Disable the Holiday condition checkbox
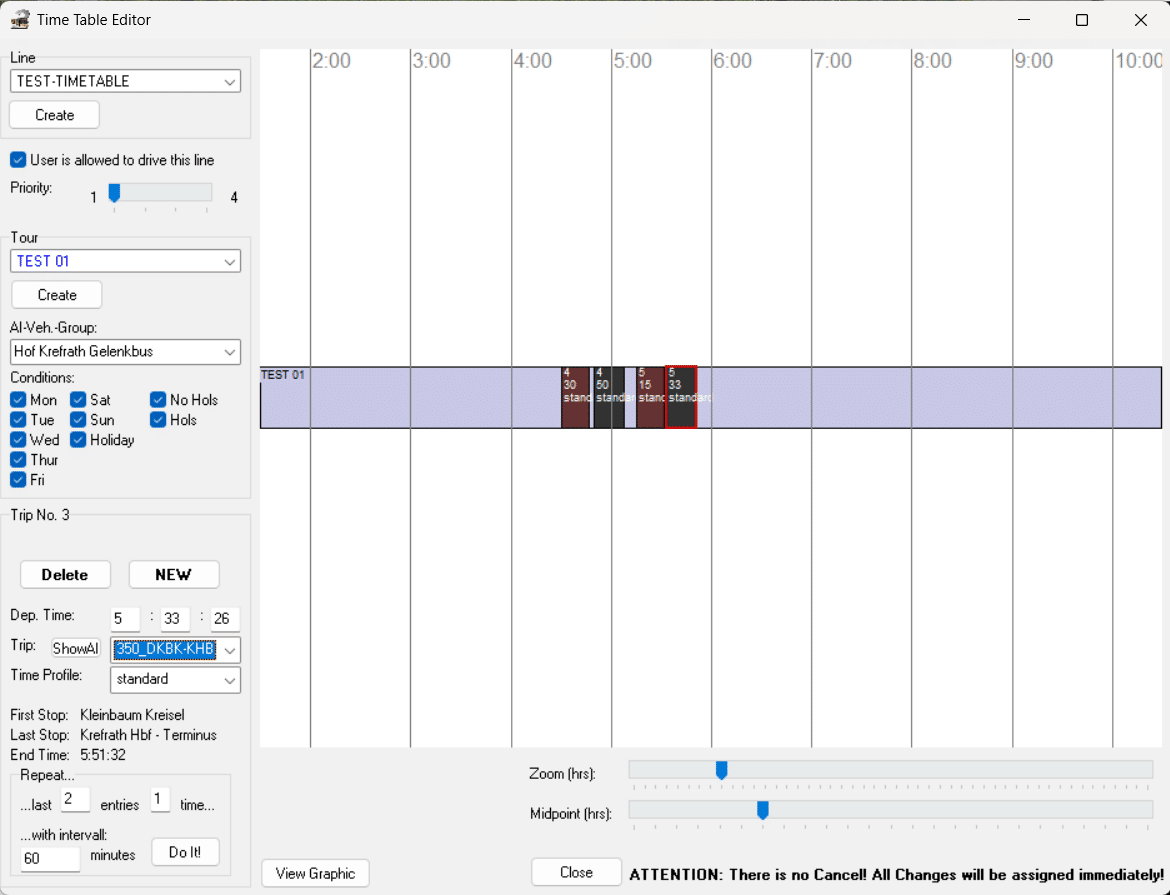 (x=78, y=440)
